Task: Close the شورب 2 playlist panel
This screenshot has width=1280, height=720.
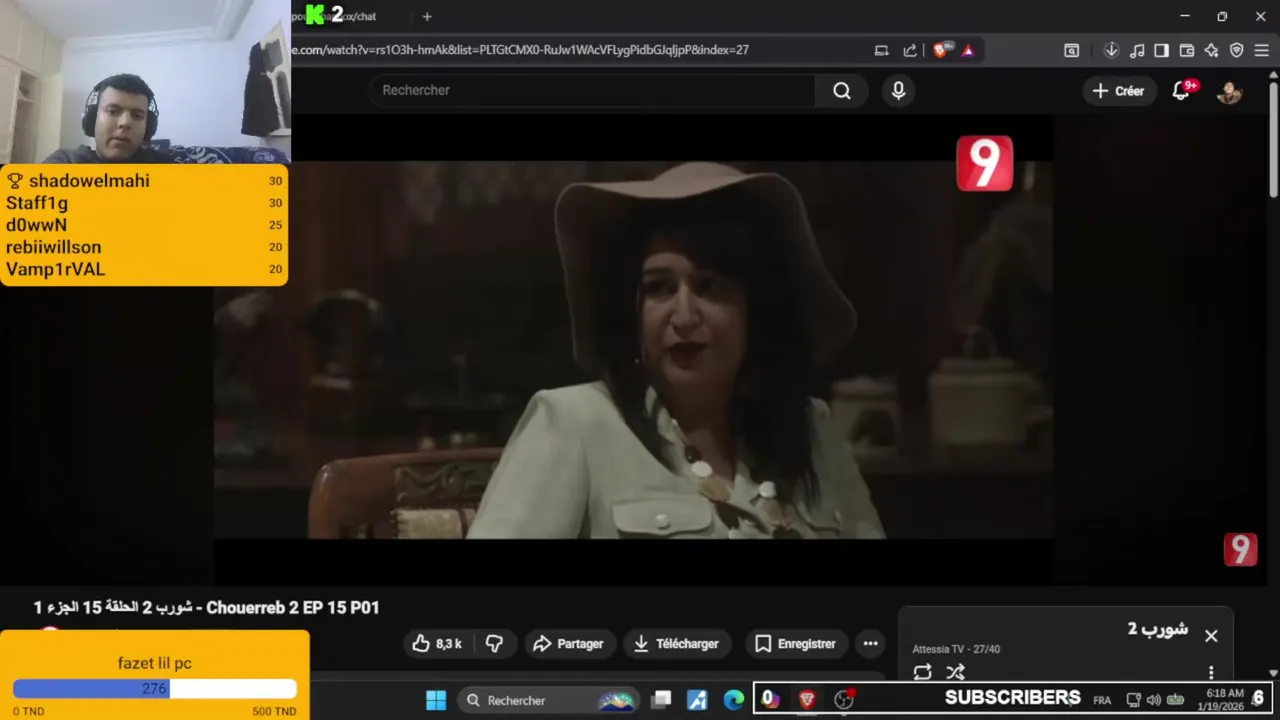Action: 1211,636
